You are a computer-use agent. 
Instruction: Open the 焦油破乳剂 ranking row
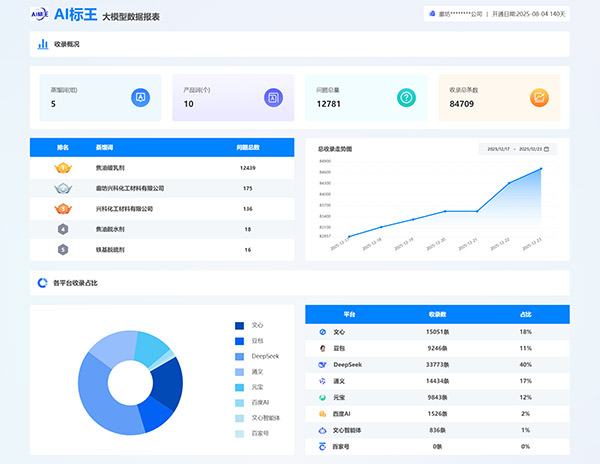tap(162, 168)
